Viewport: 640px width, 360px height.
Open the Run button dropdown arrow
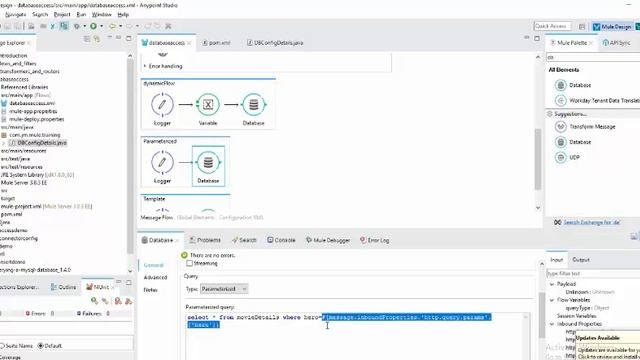pyautogui.click(x=101, y=26)
